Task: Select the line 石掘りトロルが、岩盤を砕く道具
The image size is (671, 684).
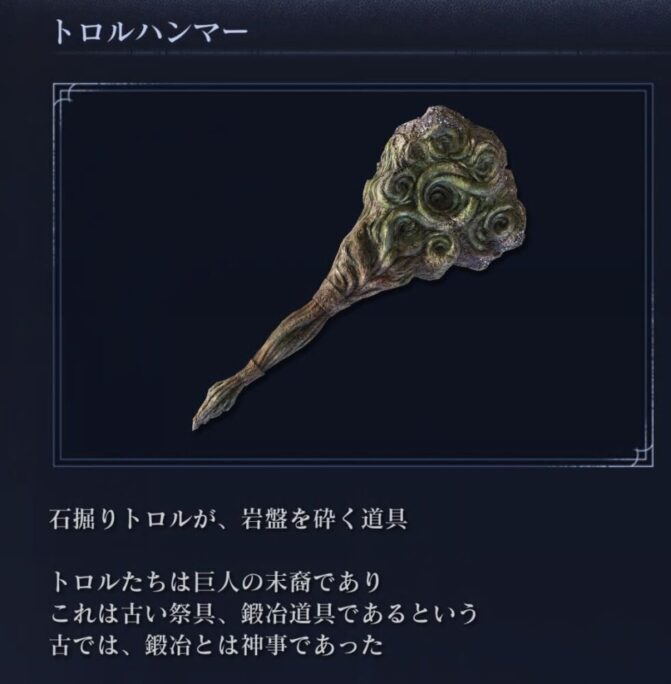Action: (x=229, y=520)
